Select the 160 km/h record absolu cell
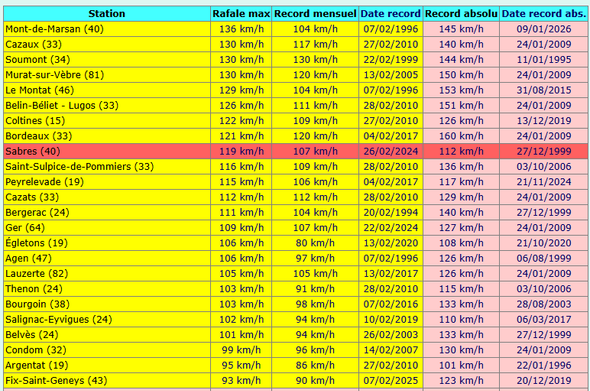 coord(461,136)
